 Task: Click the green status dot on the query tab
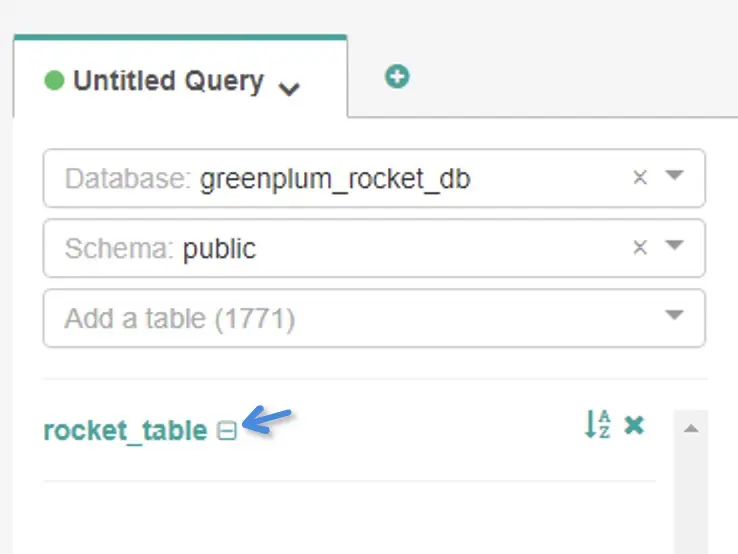tap(55, 81)
